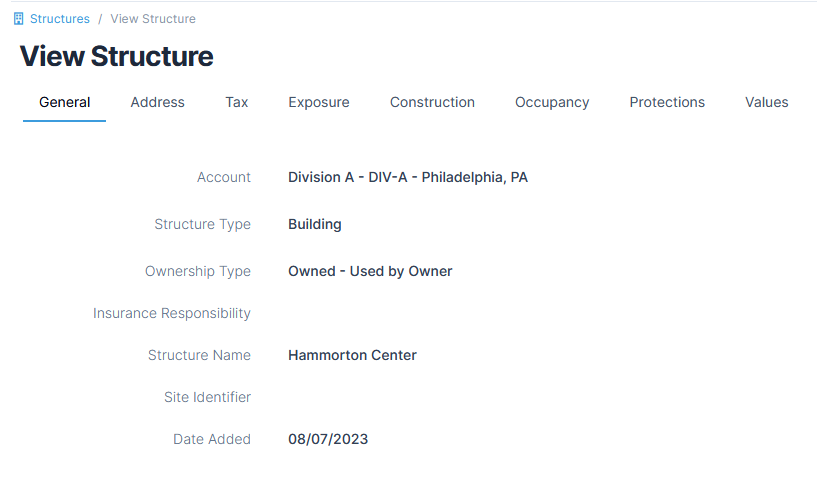Click the Owned - Used by Owner value

point(370,271)
